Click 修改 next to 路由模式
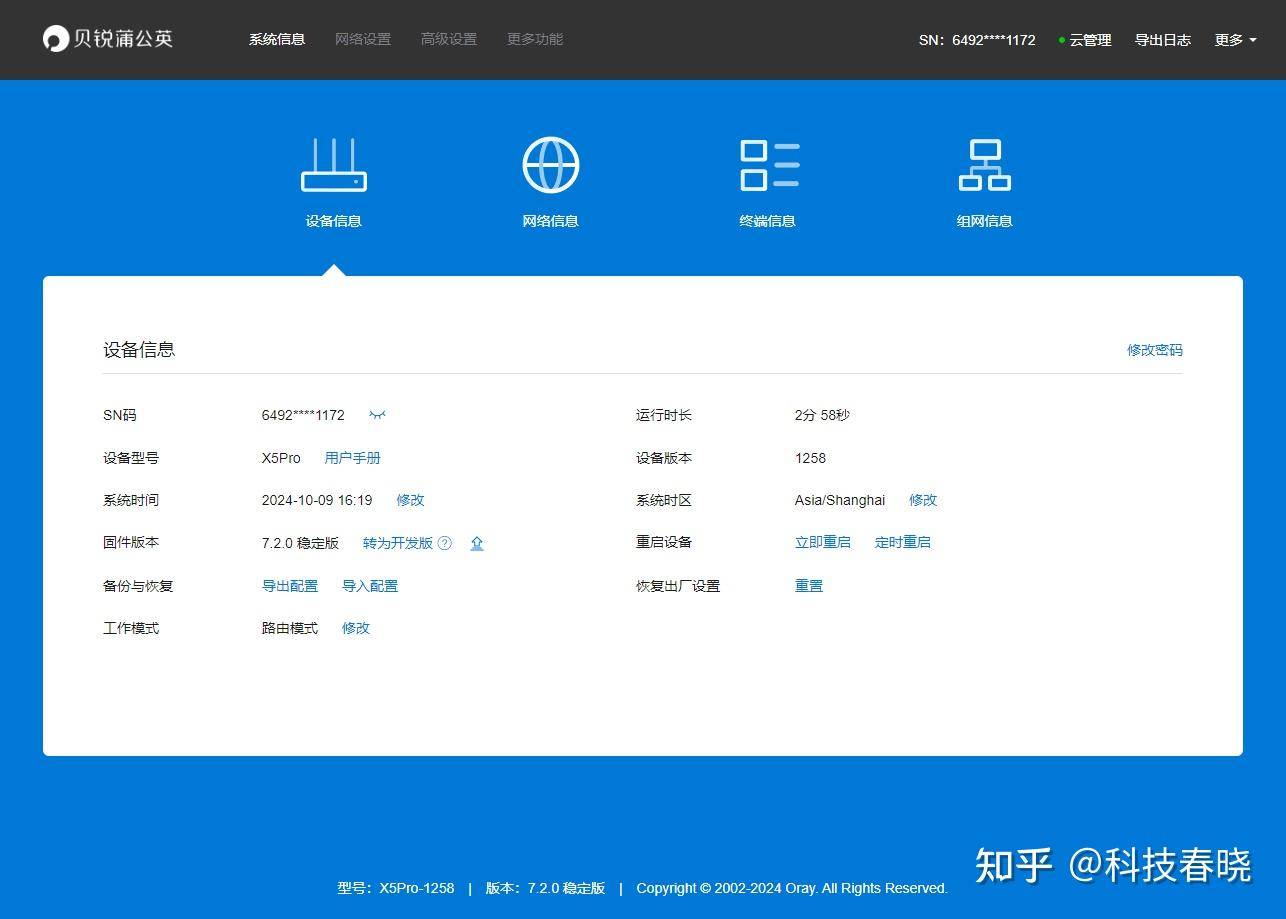1286x919 pixels. coord(356,628)
